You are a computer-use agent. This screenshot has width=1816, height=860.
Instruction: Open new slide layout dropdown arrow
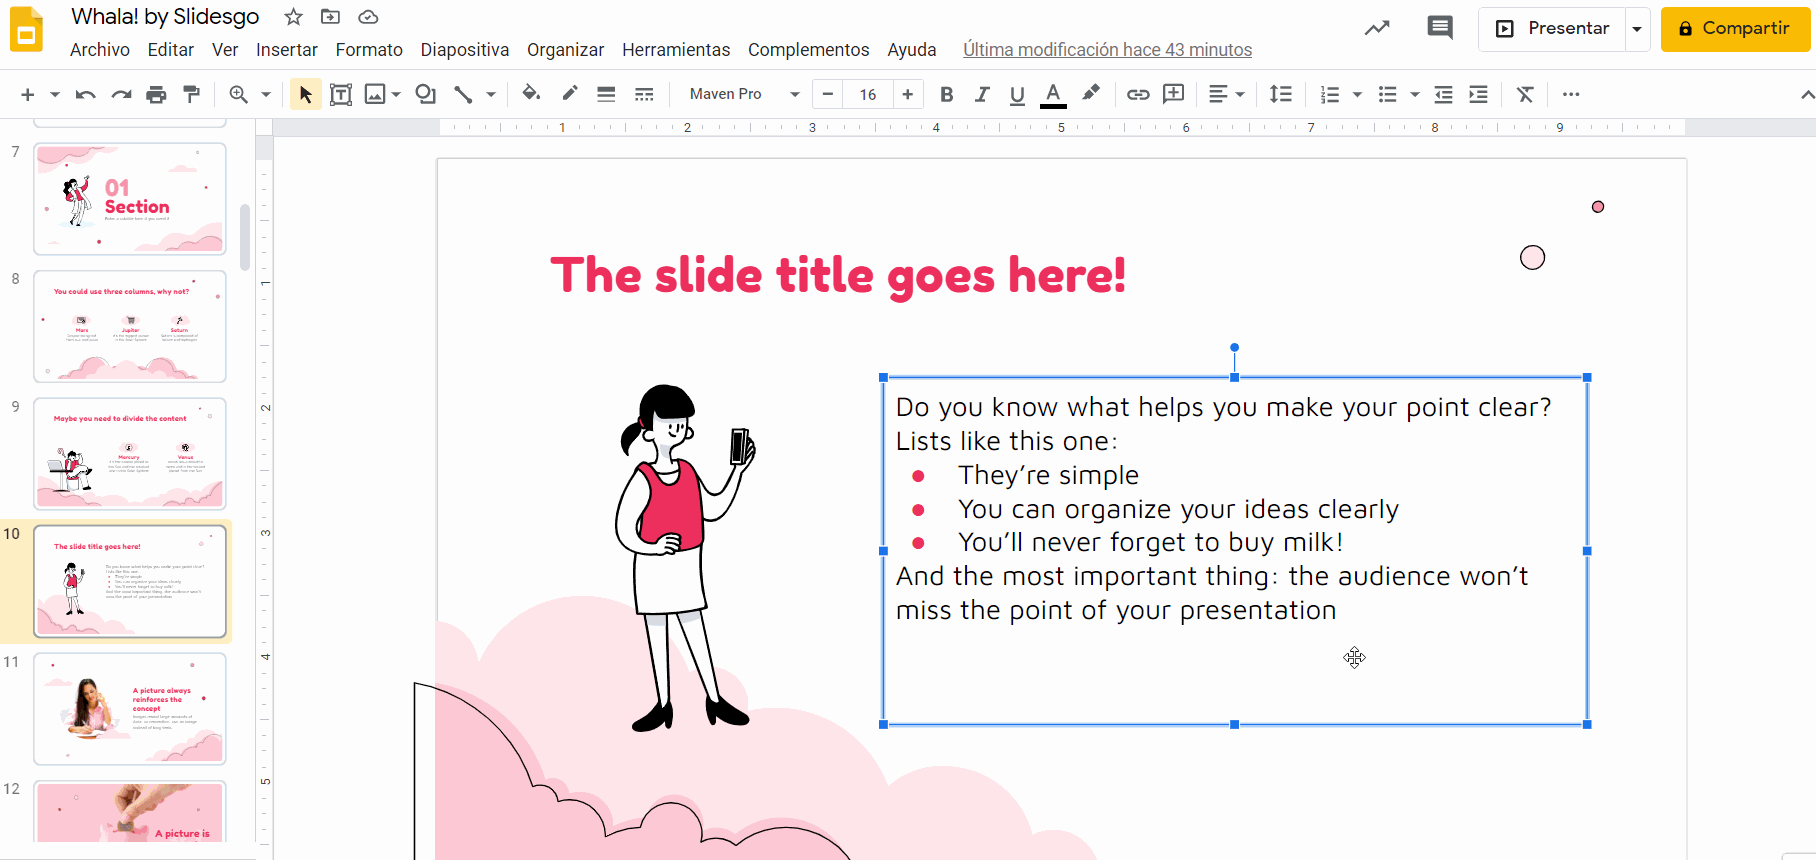[x=55, y=94]
